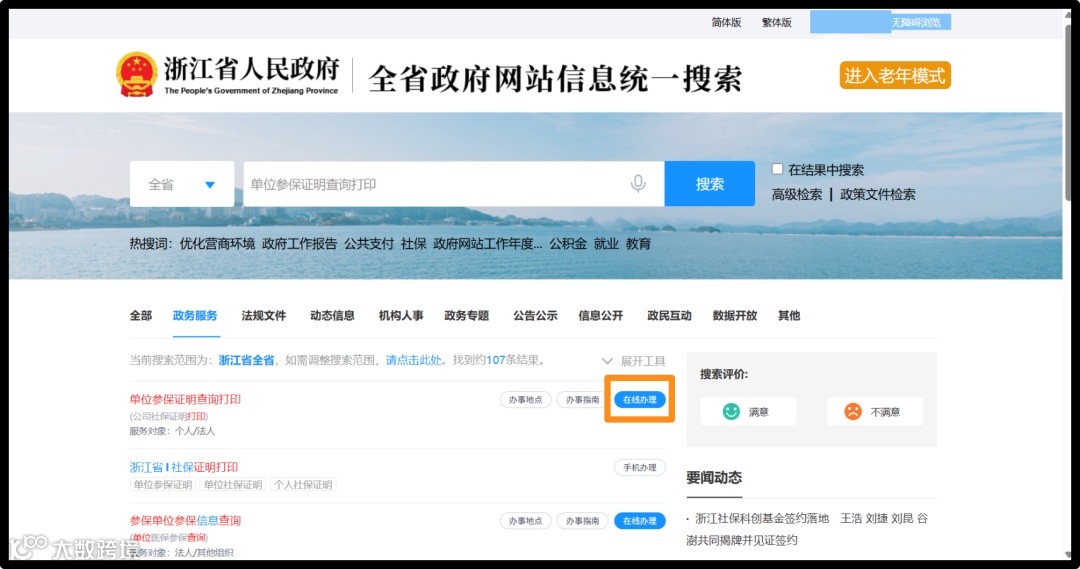Click 在线办理 for 参保单位参保信息查询

pyautogui.click(x=639, y=521)
